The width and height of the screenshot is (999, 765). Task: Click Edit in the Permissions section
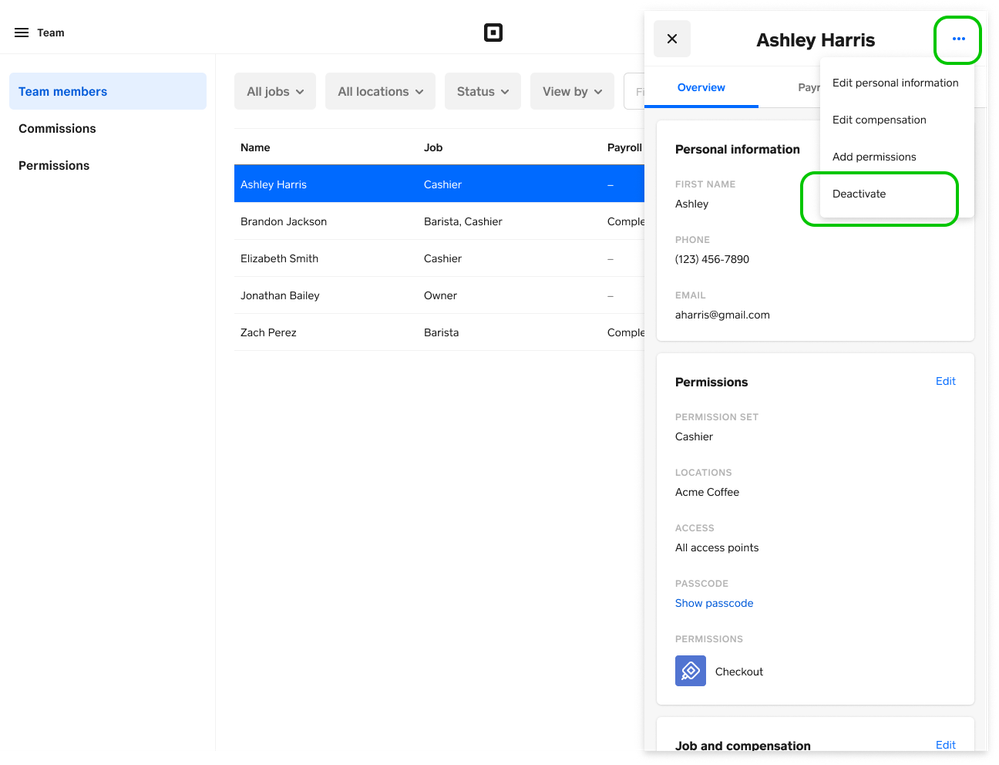(945, 381)
